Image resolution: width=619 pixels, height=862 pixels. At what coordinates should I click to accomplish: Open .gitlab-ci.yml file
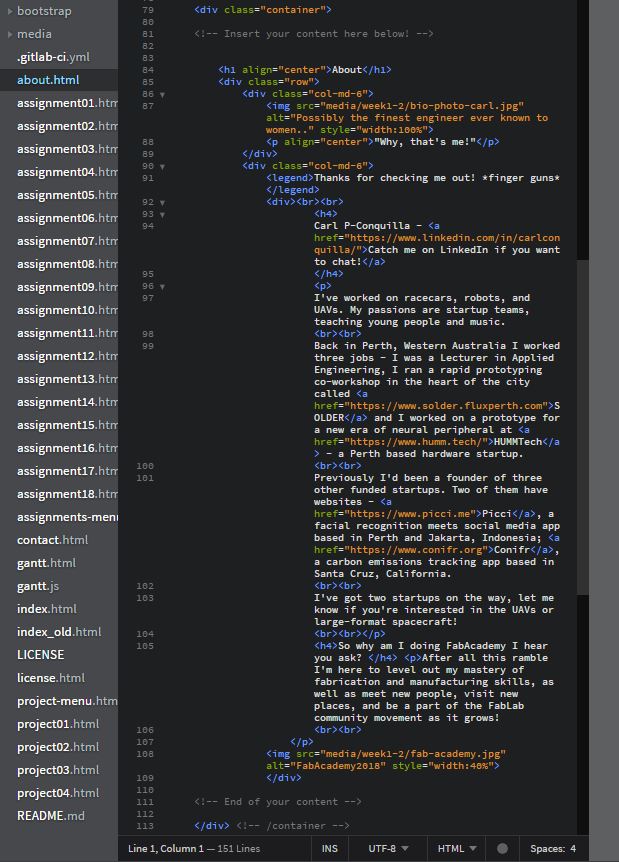[x=53, y=57]
